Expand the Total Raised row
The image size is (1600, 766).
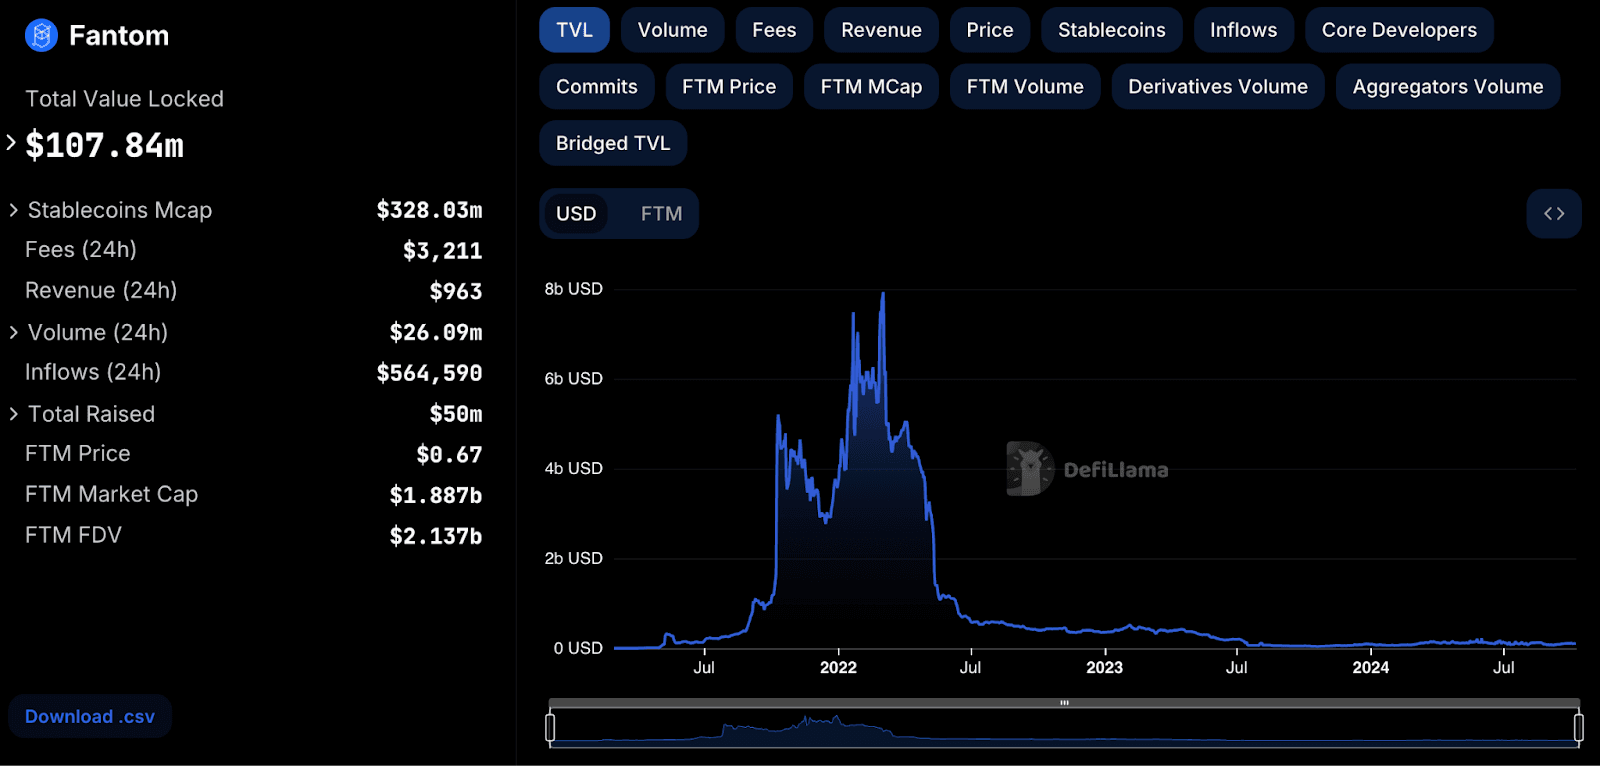[x=13, y=414]
